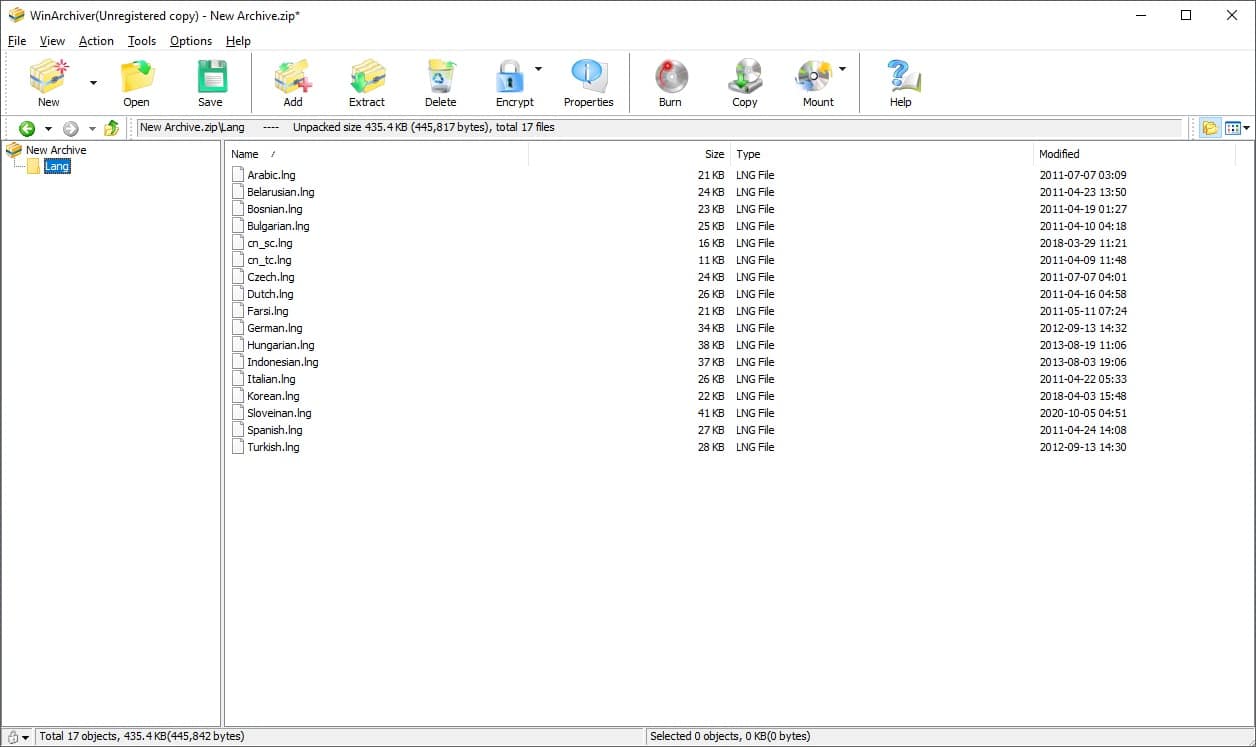Open the Help menu
This screenshot has width=1256, height=747.
click(x=238, y=41)
